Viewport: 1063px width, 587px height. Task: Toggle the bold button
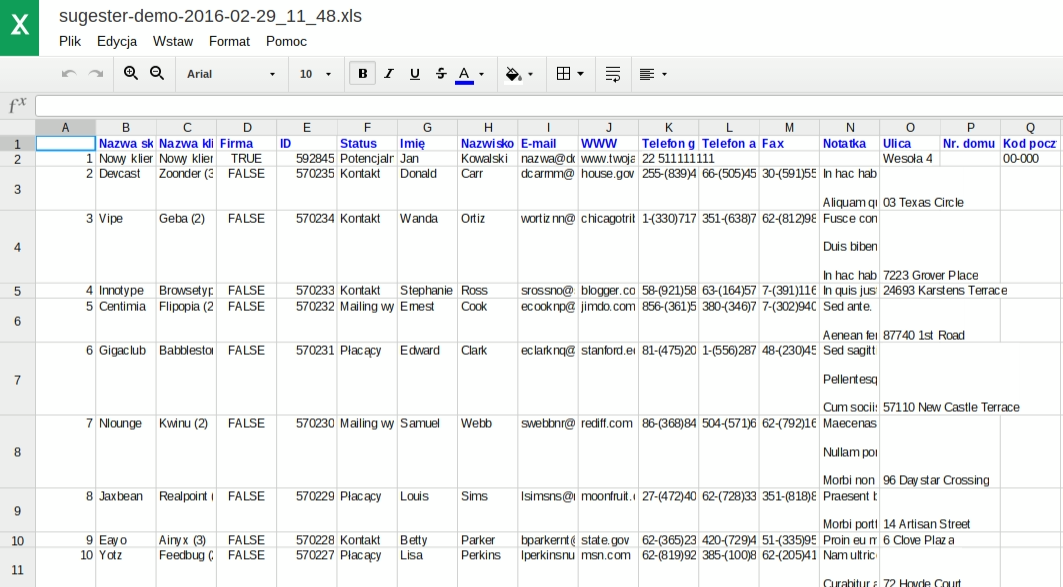click(x=362, y=74)
